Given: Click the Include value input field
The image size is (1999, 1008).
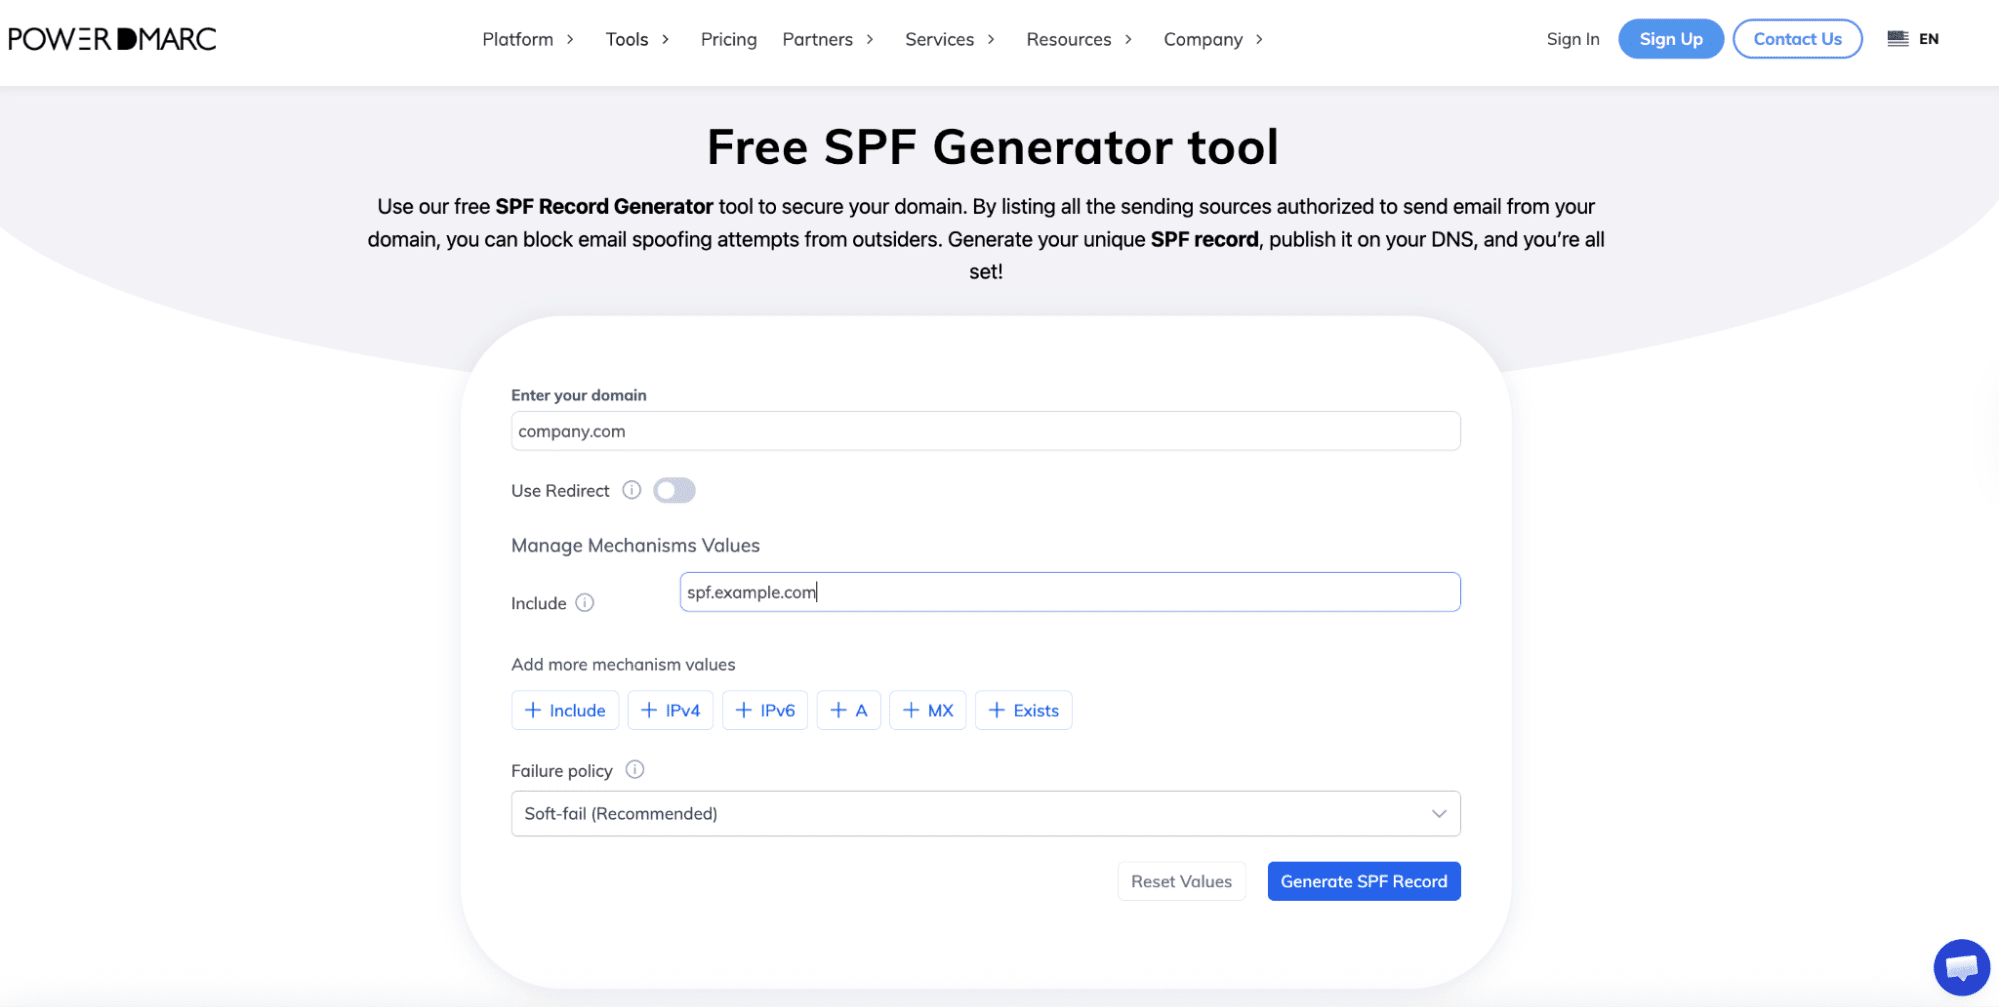Looking at the screenshot, I should click(x=1070, y=592).
